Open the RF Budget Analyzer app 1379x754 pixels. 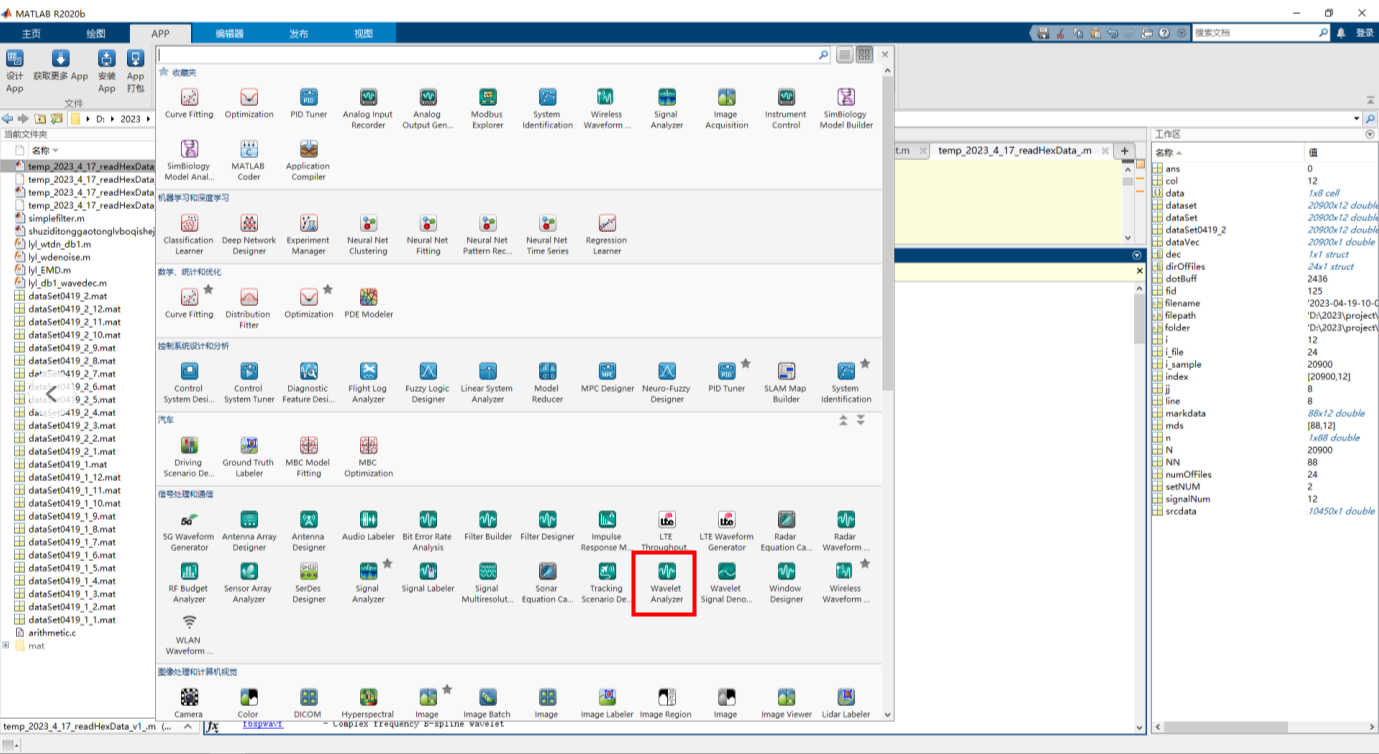[x=189, y=582]
